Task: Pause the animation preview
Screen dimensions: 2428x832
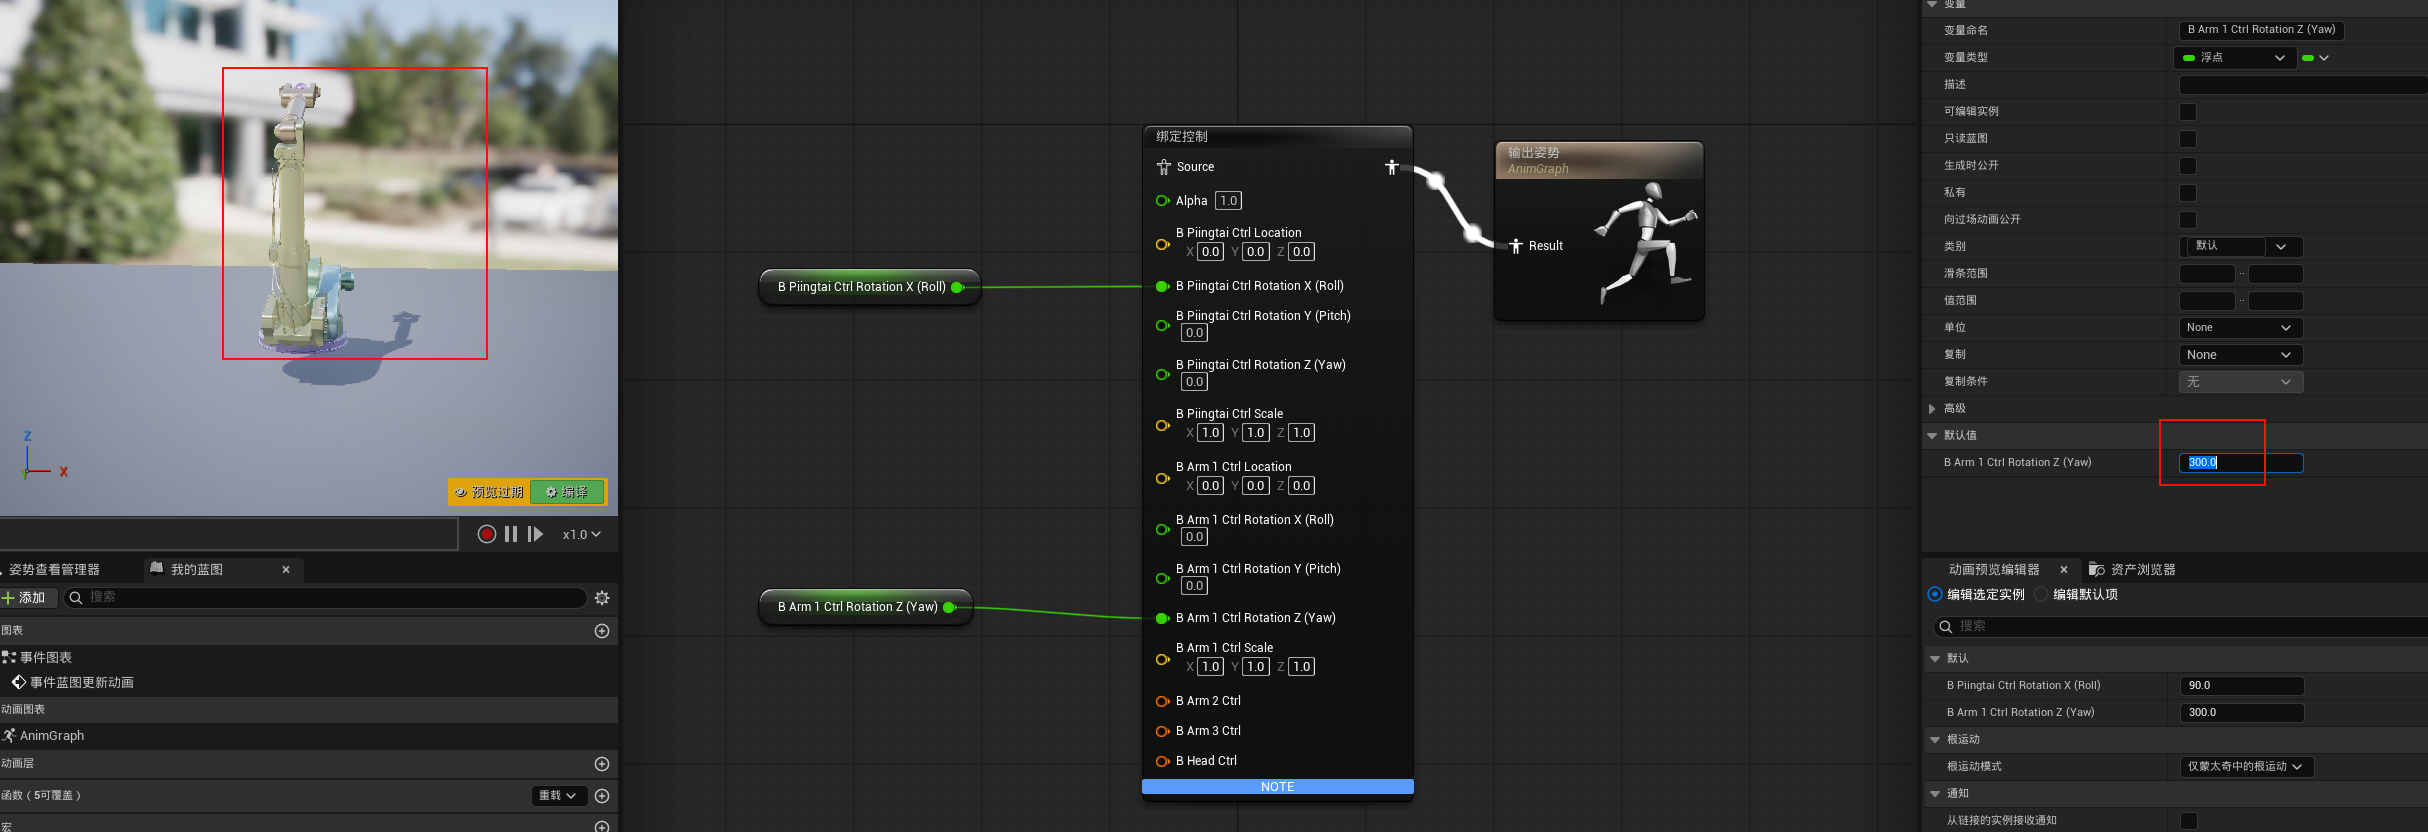Action: point(511,534)
